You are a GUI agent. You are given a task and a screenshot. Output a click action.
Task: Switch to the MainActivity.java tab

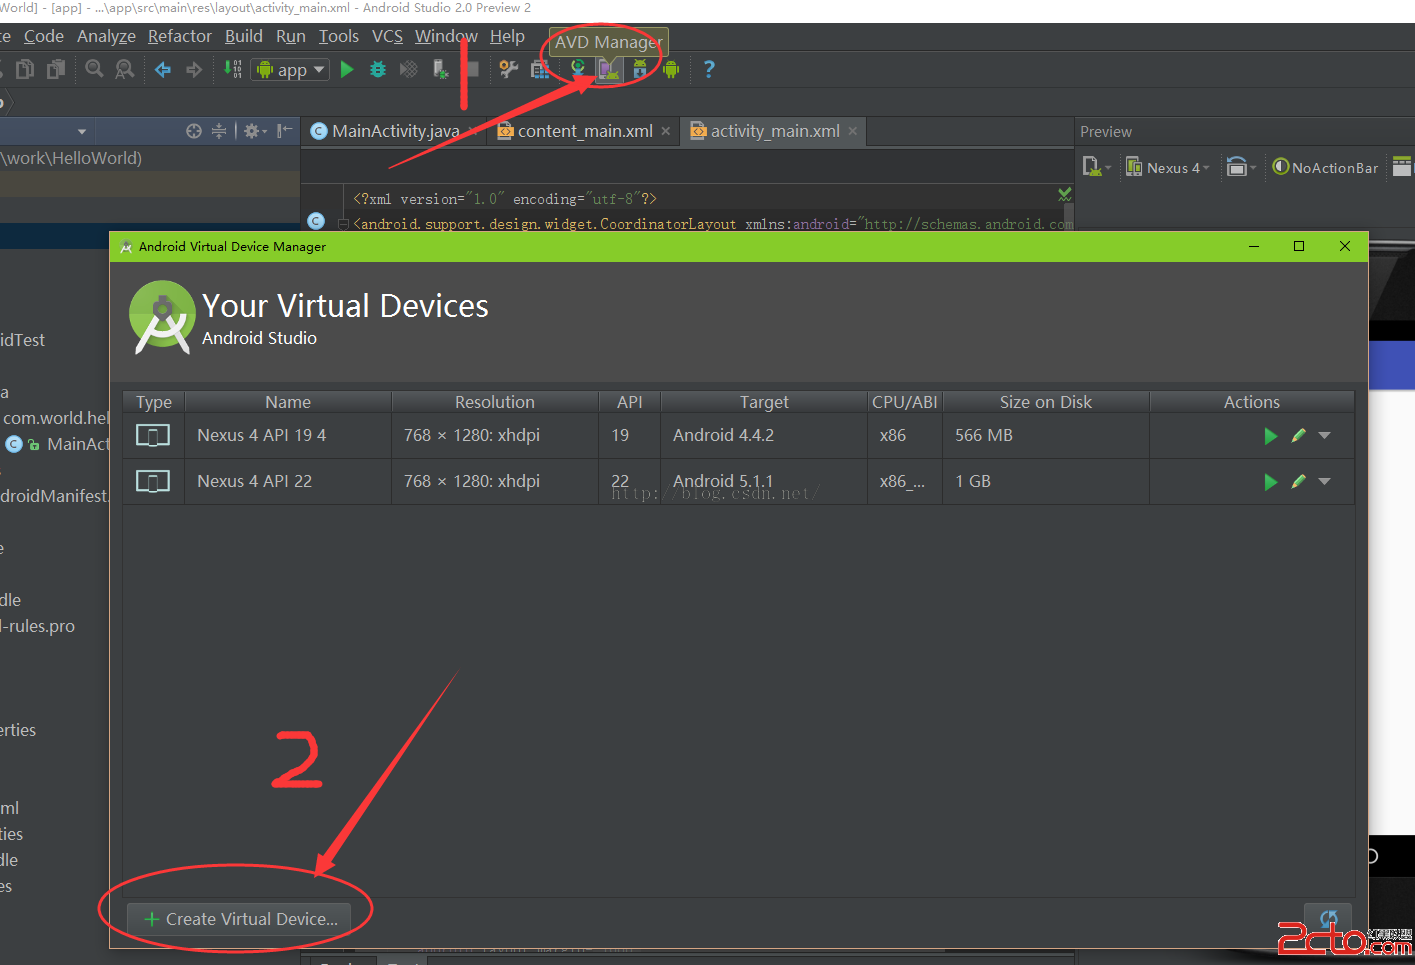(x=395, y=131)
